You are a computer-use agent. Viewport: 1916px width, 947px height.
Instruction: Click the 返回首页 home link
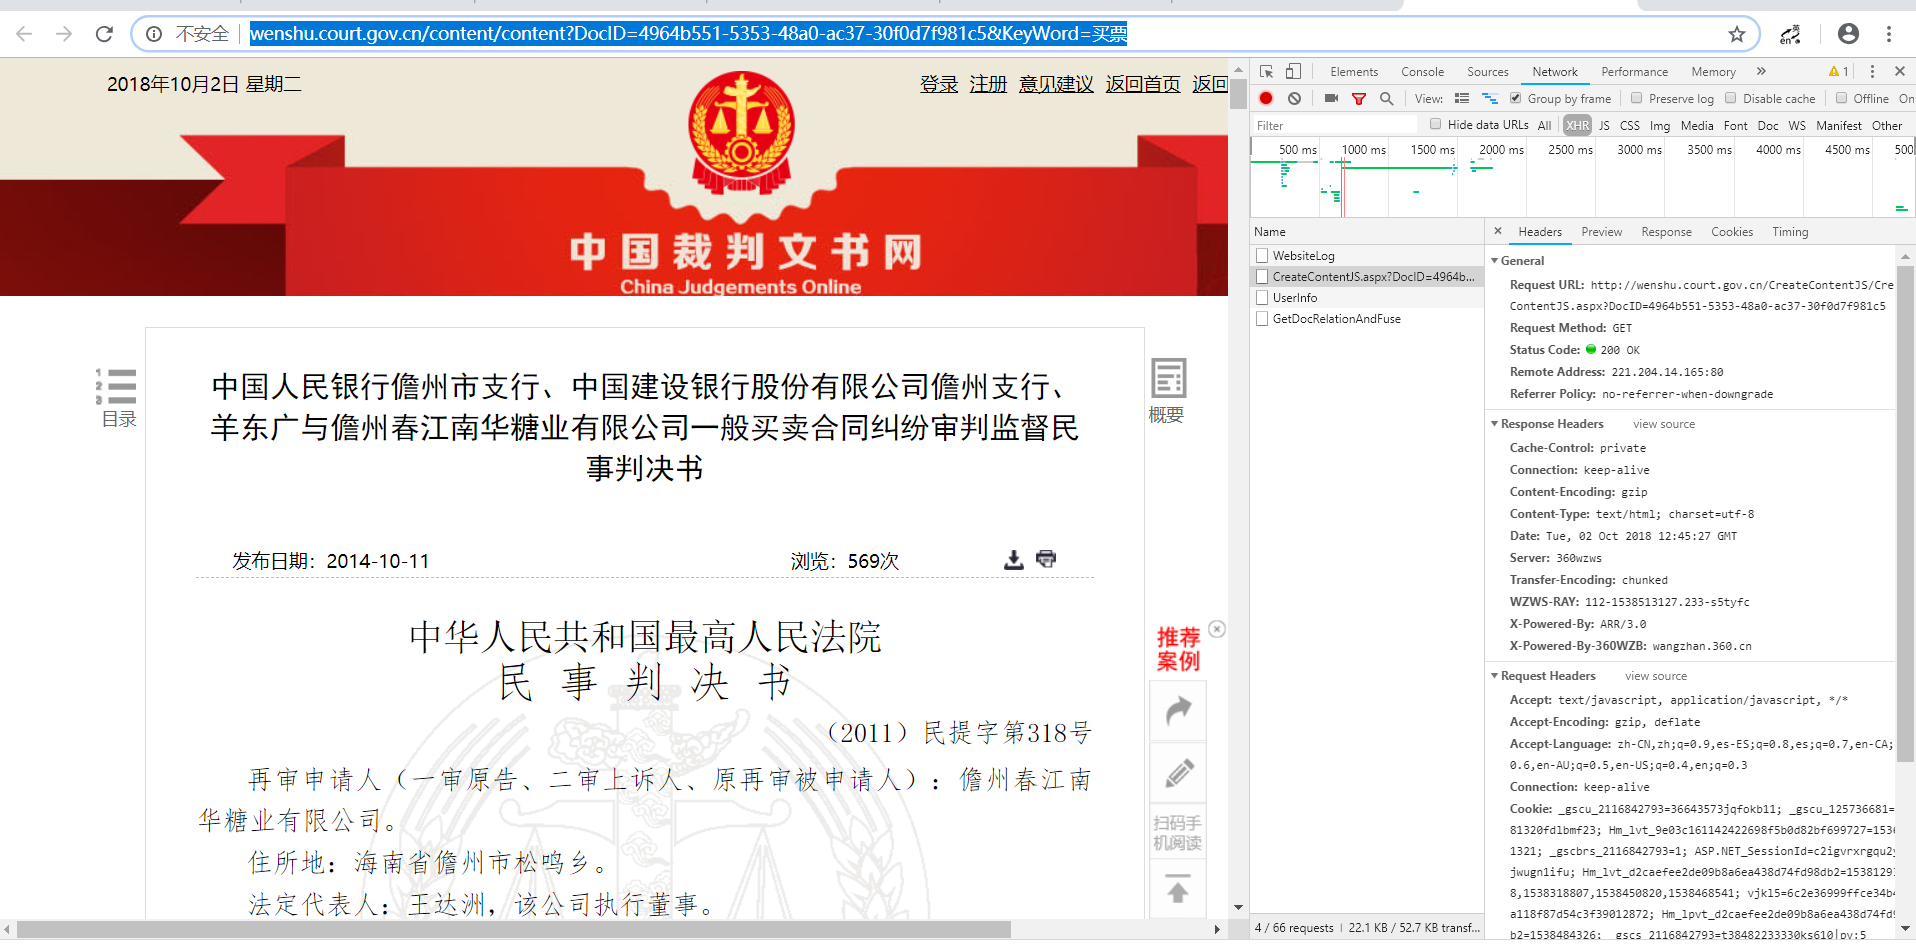[x=1143, y=84]
